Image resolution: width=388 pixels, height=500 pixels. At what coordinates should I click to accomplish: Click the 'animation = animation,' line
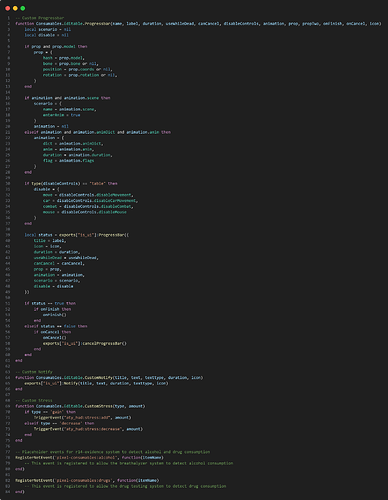pyautogui.click(x=59, y=275)
